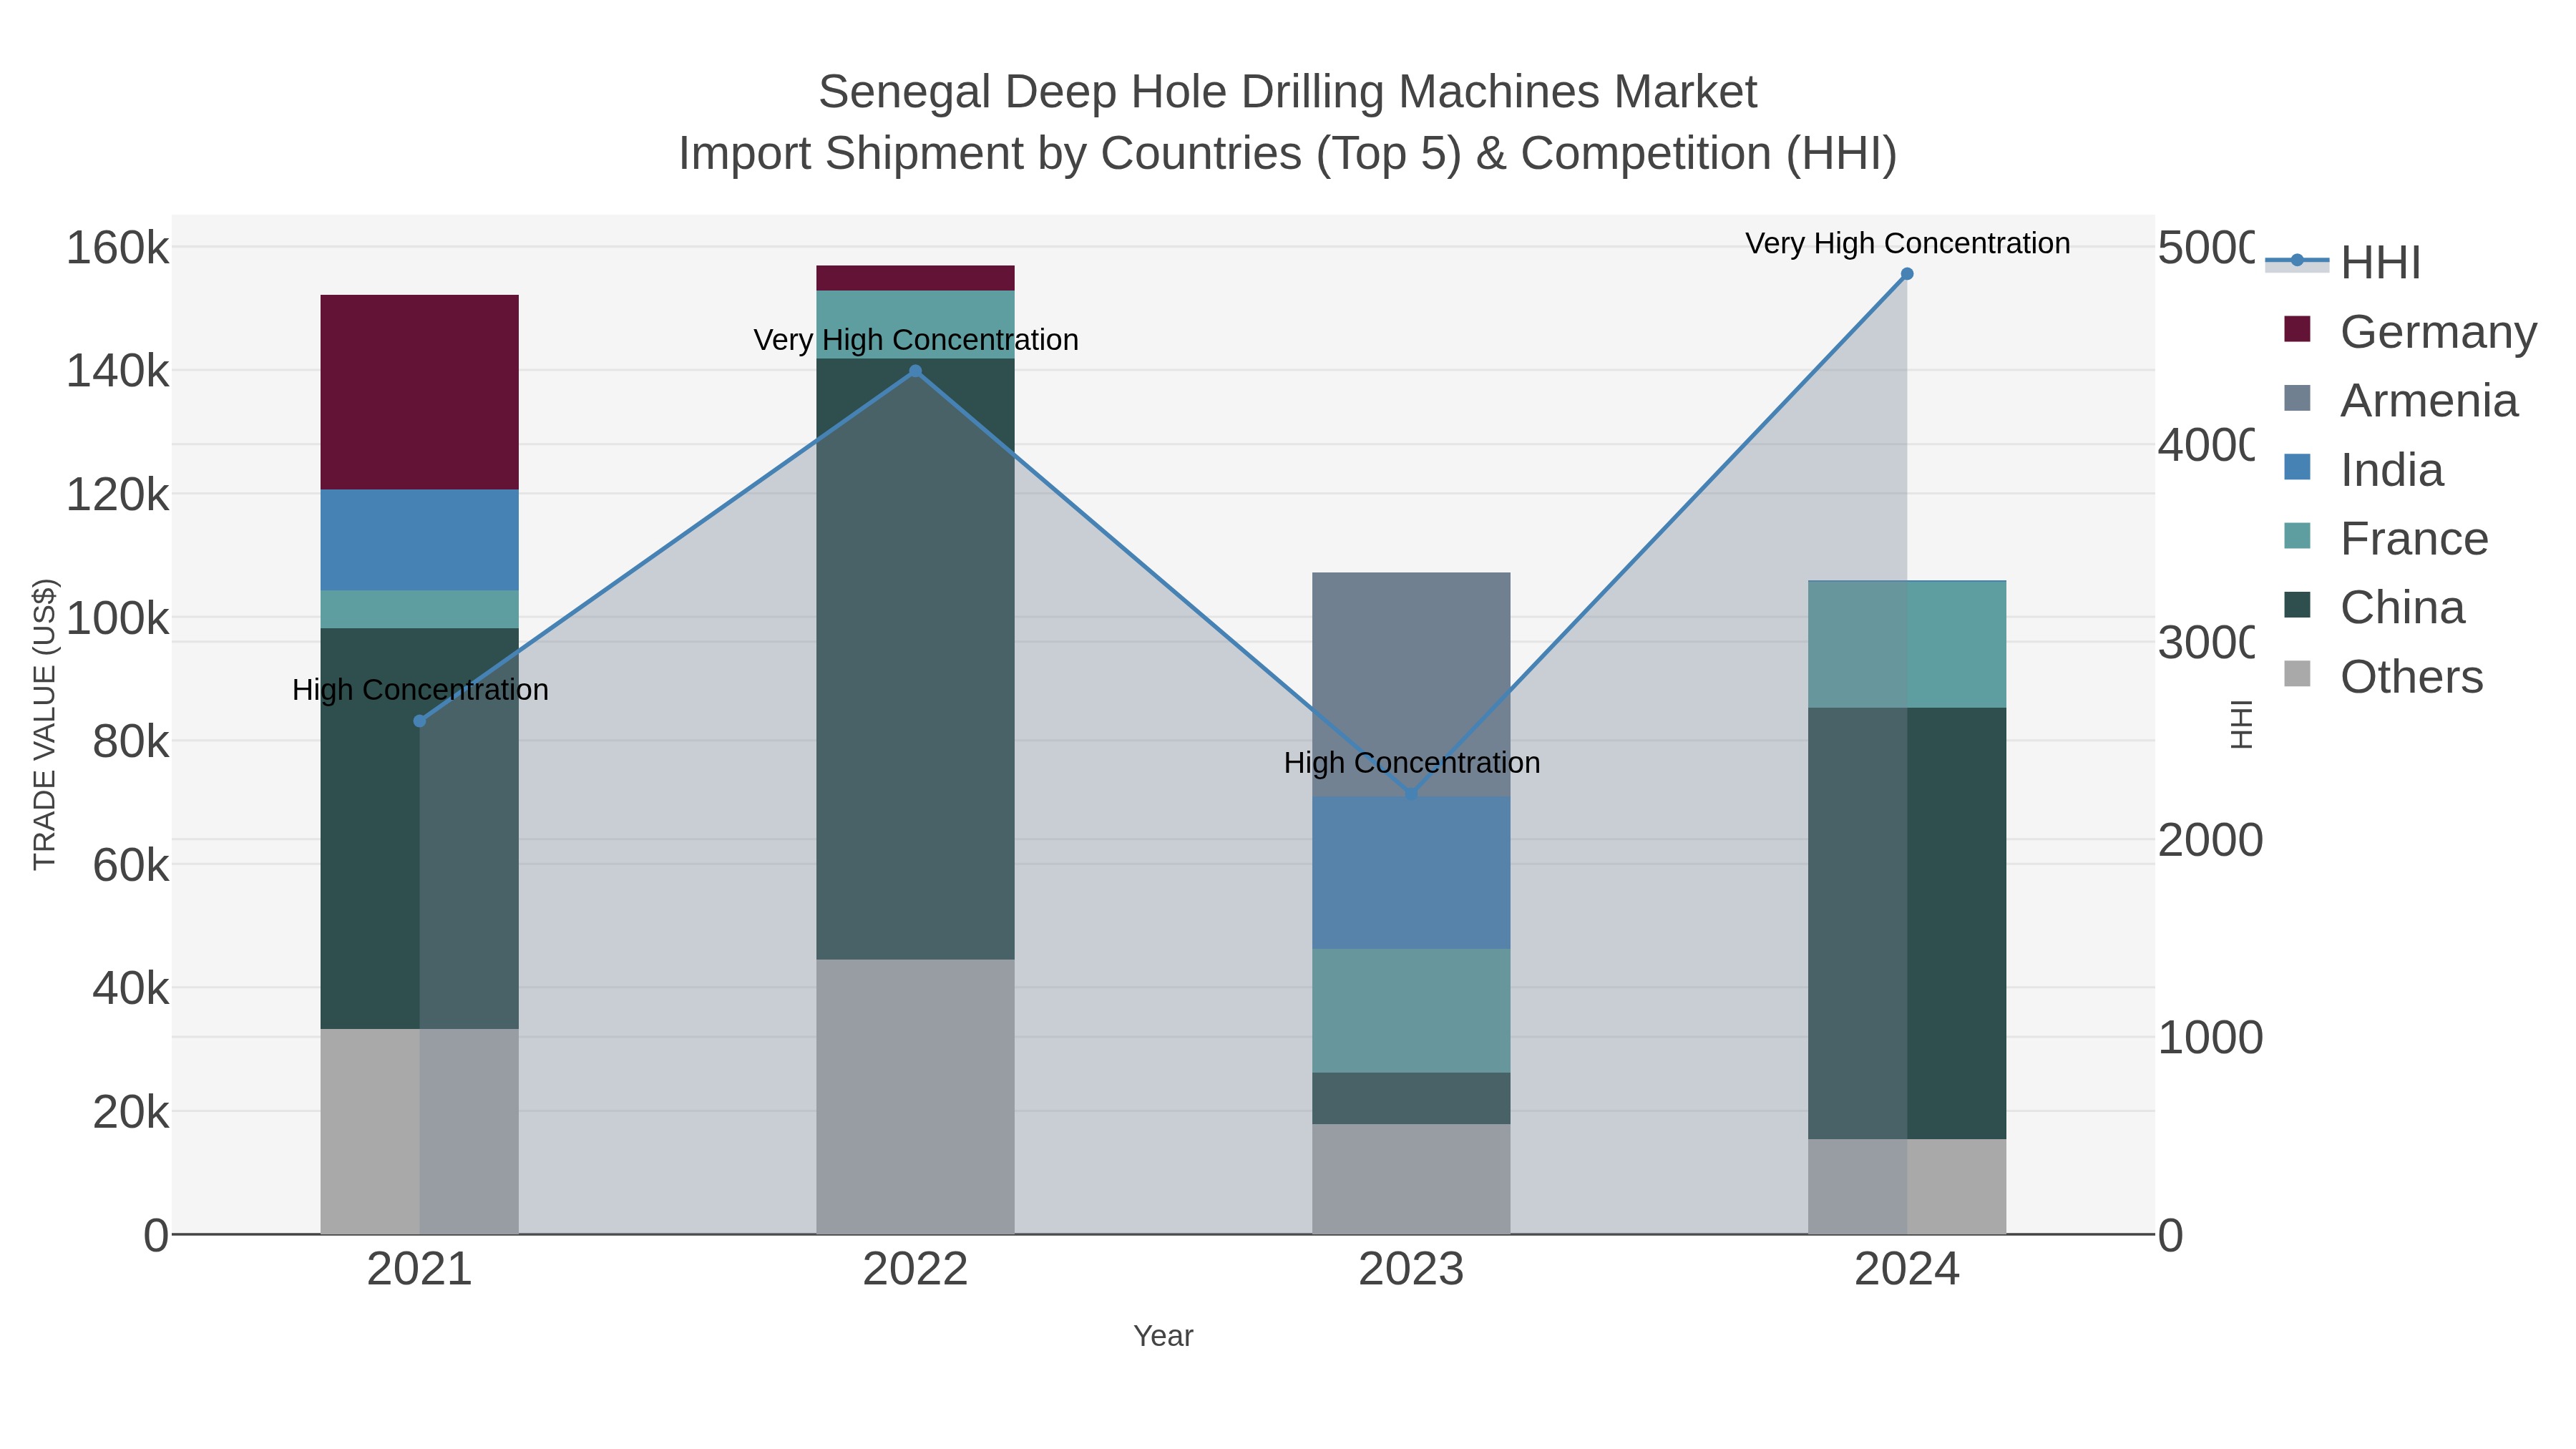Click the 160k y-axis tick label

[x=117, y=248]
